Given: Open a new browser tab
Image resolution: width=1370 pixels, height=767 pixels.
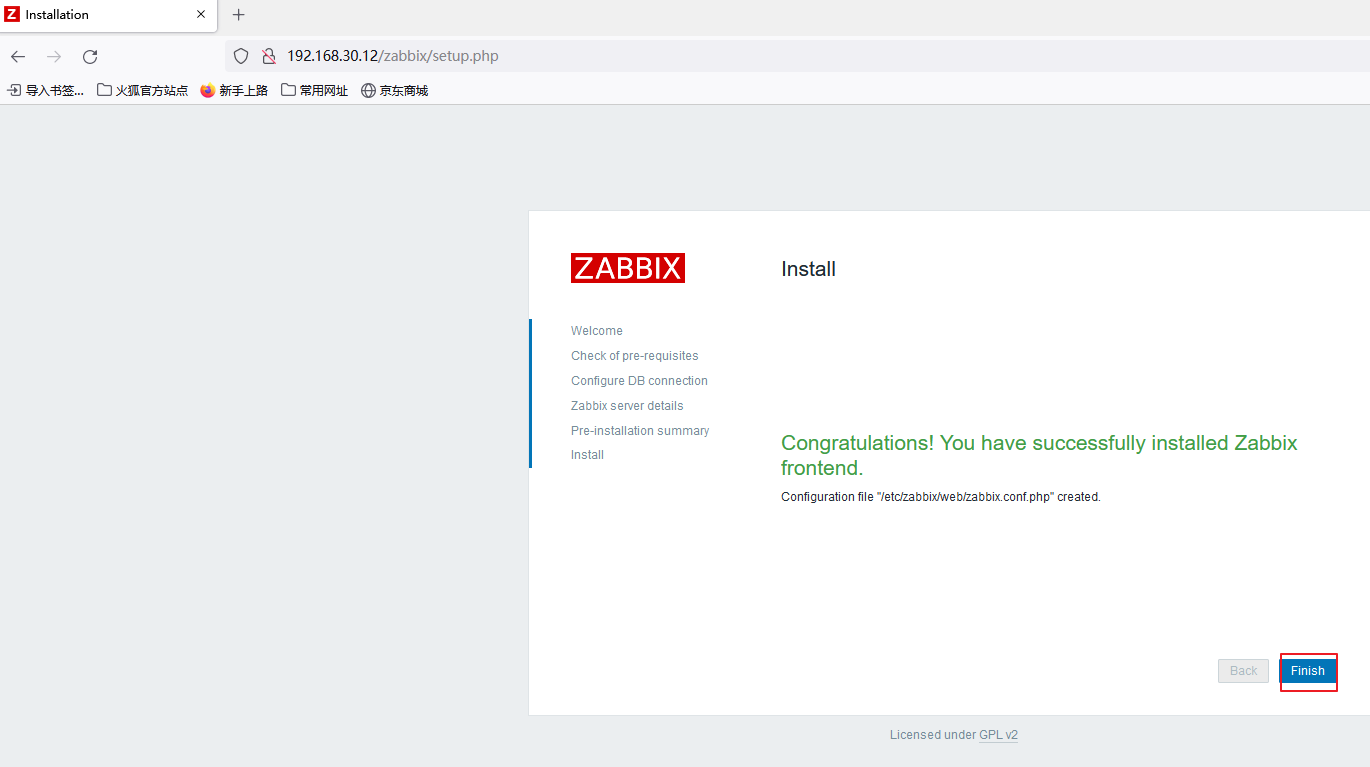Looking at the screenshot, I should (238, 15).
